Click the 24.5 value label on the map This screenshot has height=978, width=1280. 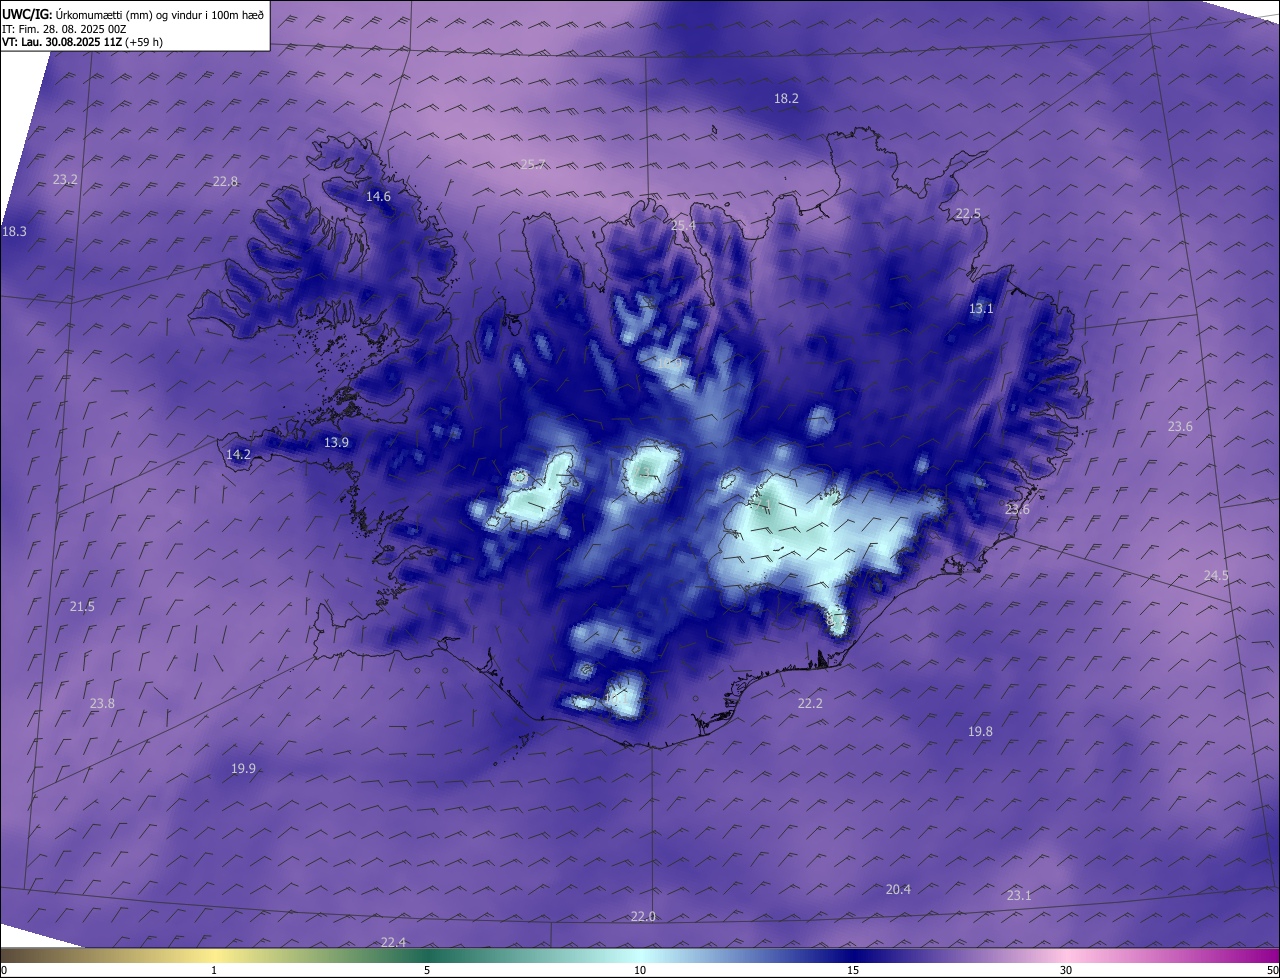click(x=1216, y=575)
